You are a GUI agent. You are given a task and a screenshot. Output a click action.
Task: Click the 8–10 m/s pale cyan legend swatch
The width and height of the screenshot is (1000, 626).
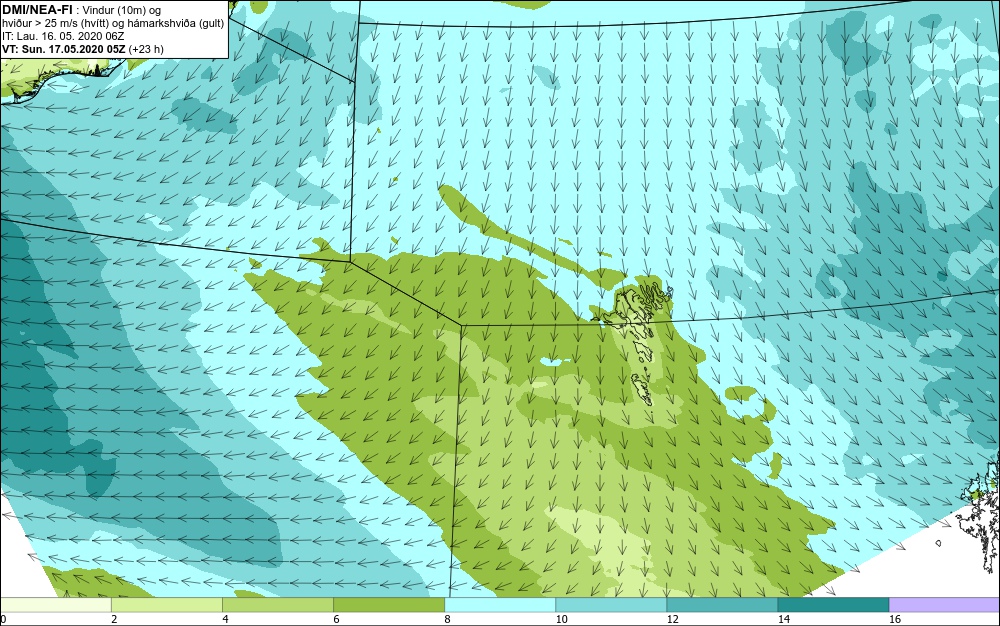pos(500,604)
